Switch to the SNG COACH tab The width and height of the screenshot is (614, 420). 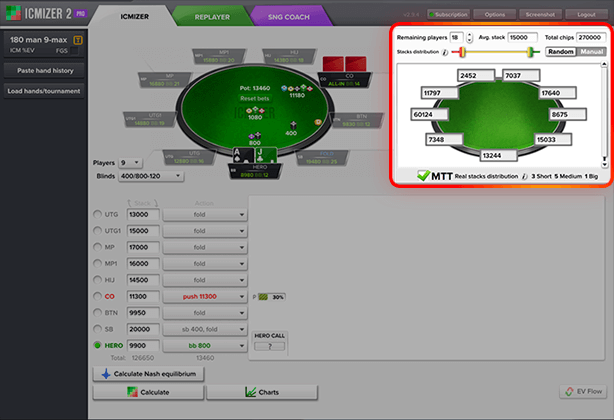[x=289, y=17]
